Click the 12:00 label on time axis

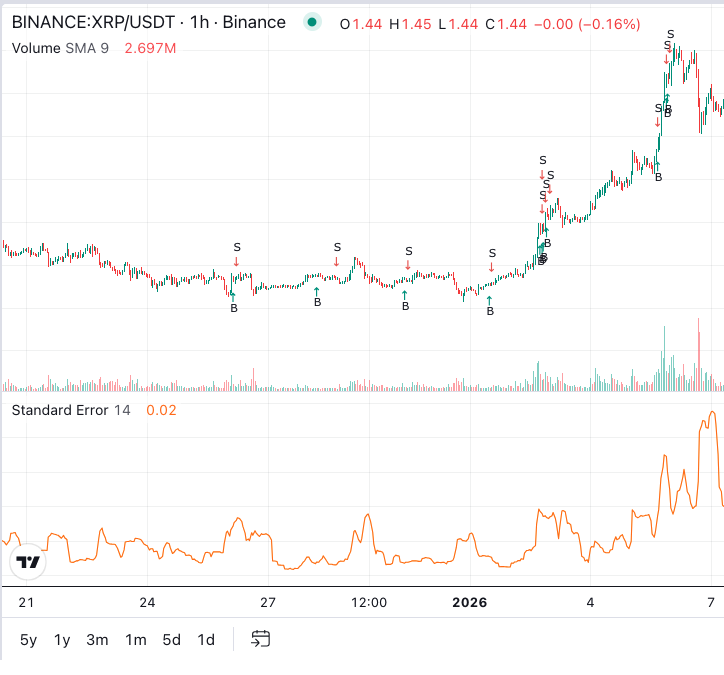(x=369, y=602)
